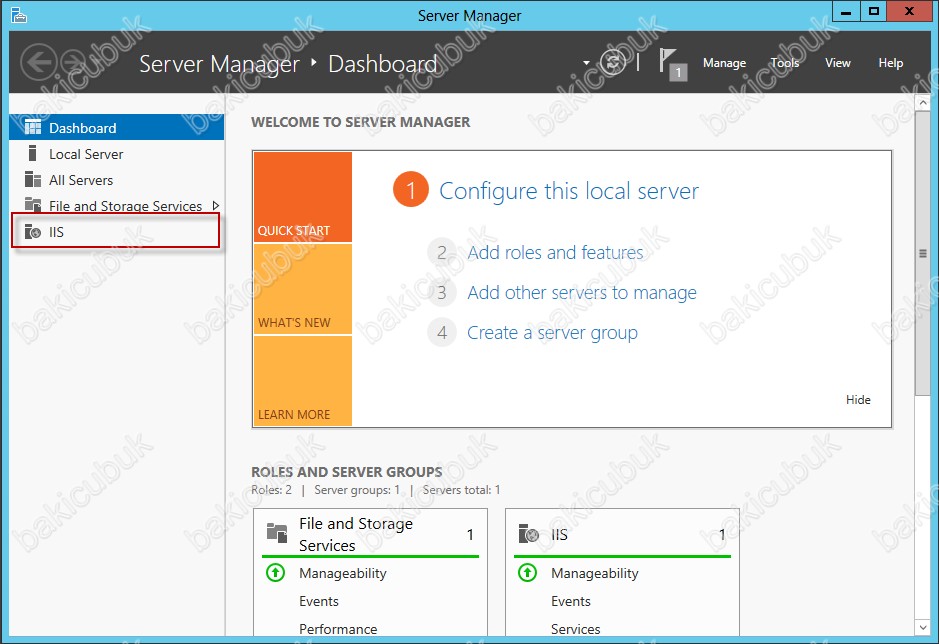Open the address bar dropdown arrow
This screenshot has height=644, width=939.
(586, 63)
